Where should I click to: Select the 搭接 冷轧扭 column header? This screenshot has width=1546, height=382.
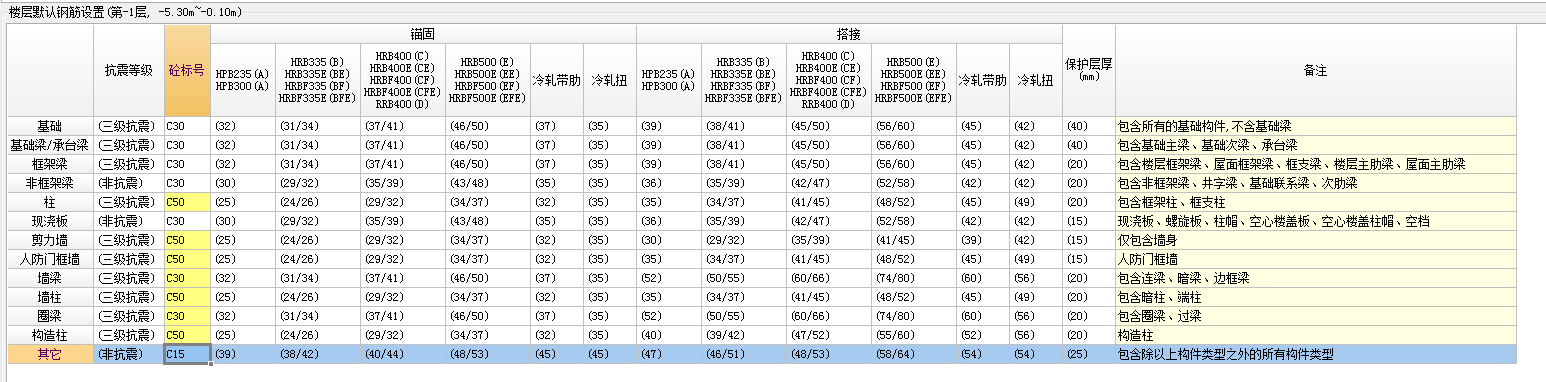[x=1036, y=80]
